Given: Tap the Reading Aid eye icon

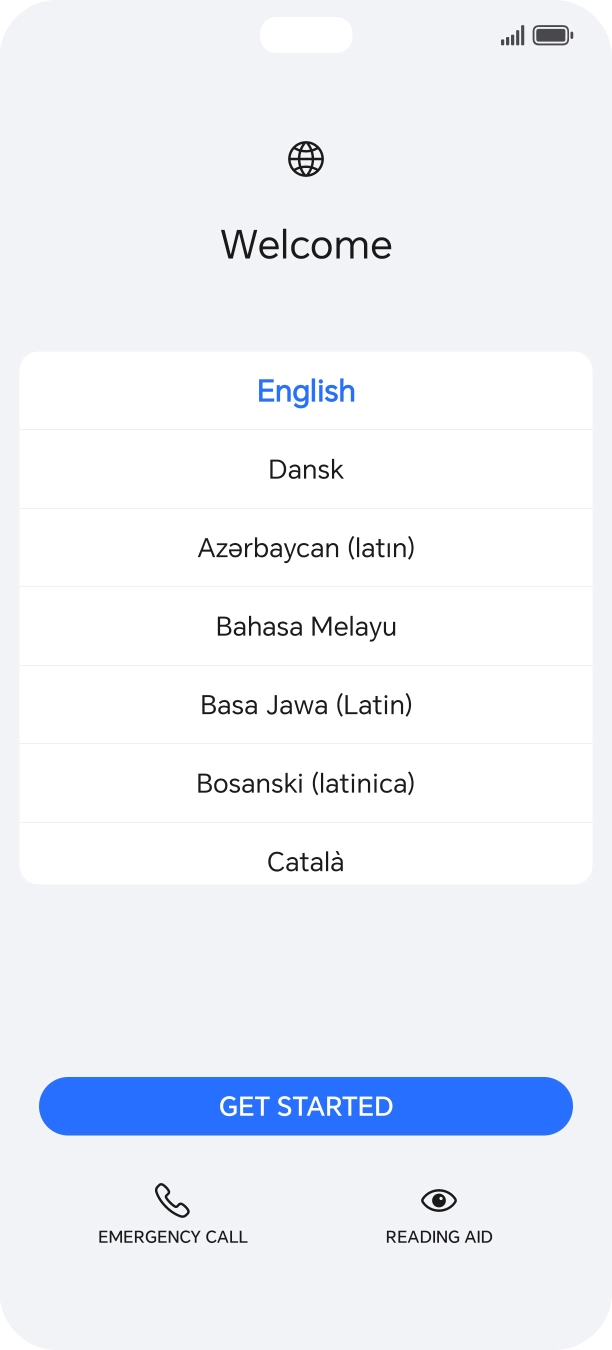Looking at the screenshot, I should coord(440,1201).
